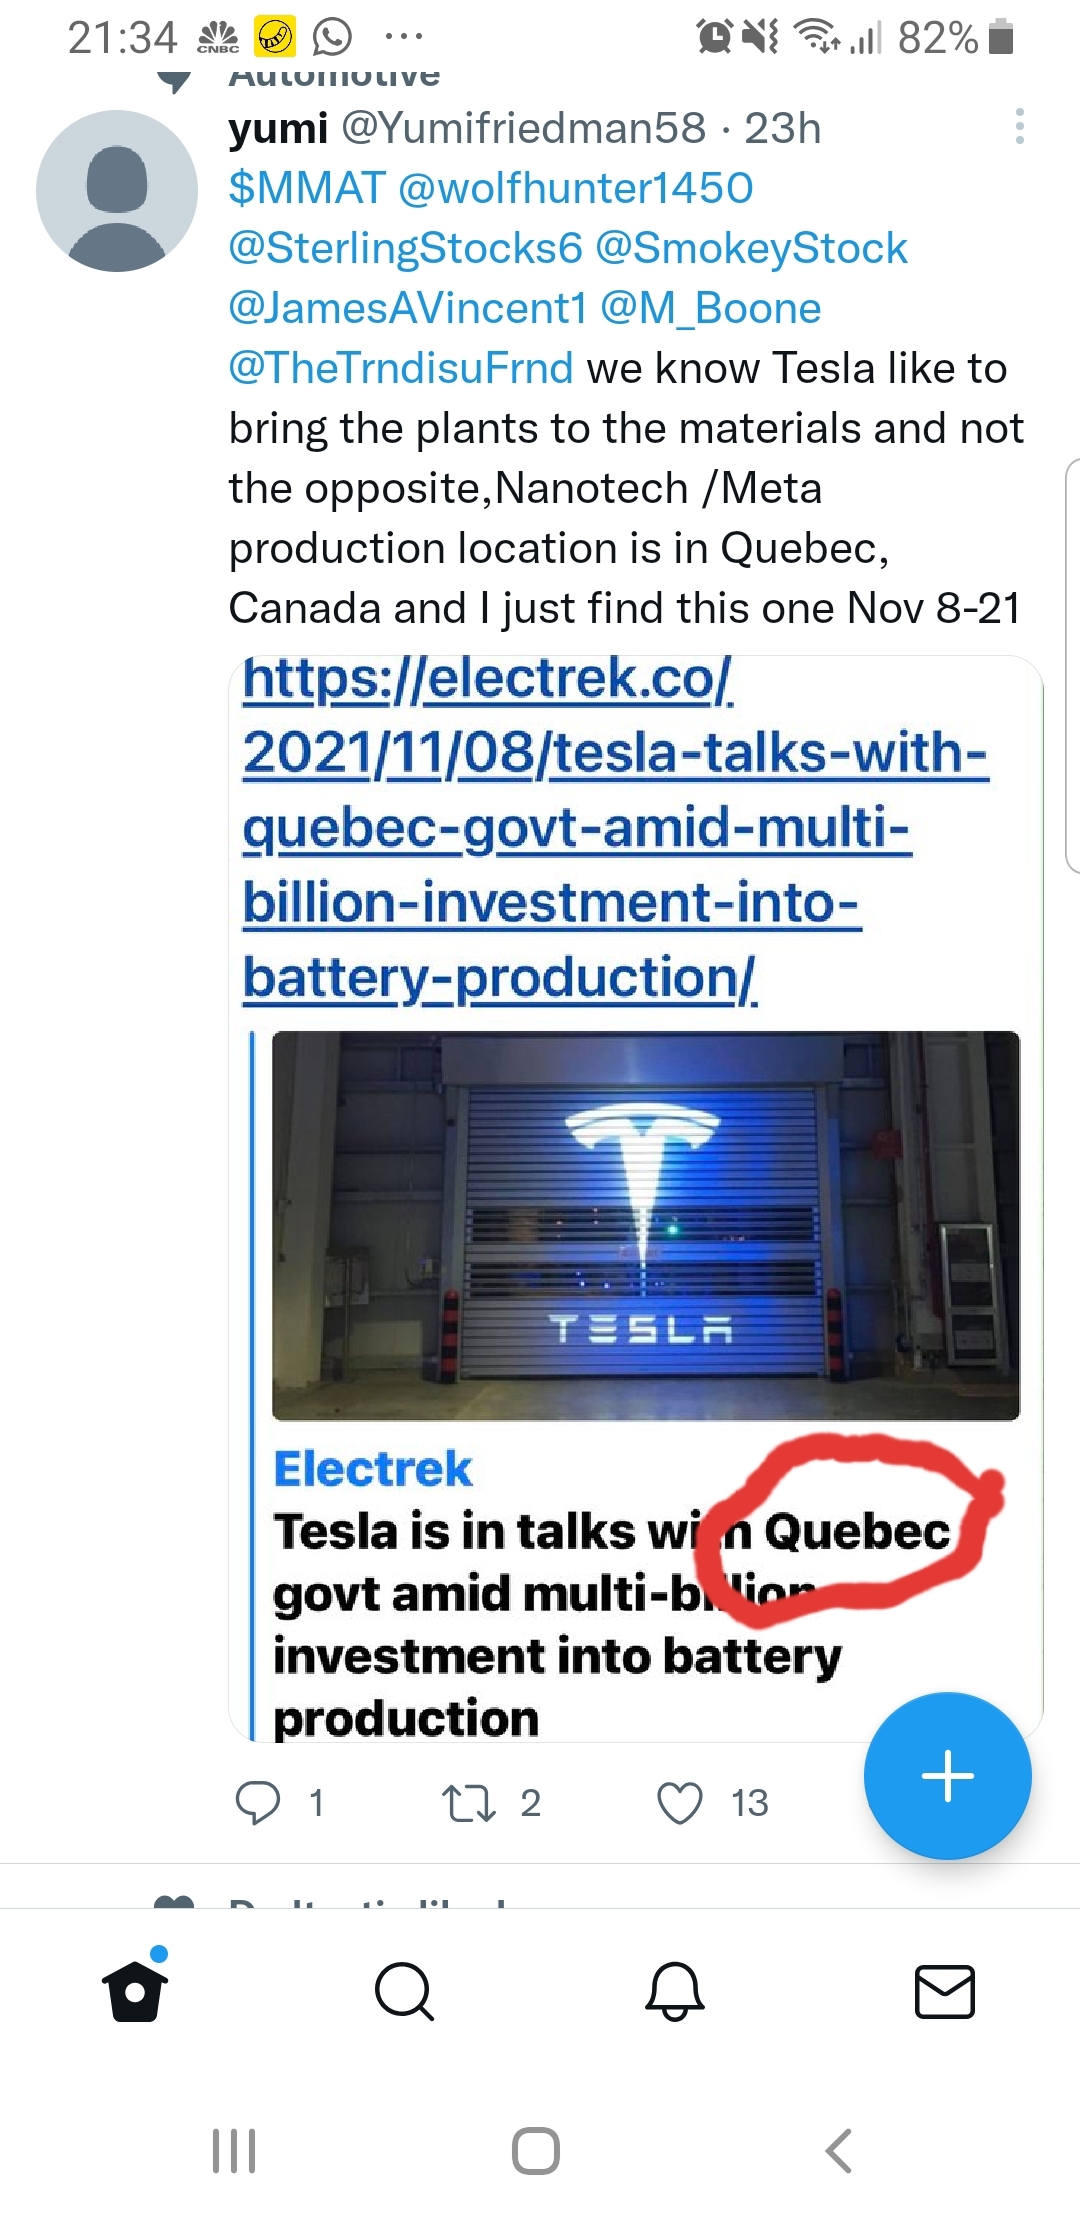This screenshot has height=2220, width=1080.
Task: Tap the retweet icon
Action: [468, 1803]
